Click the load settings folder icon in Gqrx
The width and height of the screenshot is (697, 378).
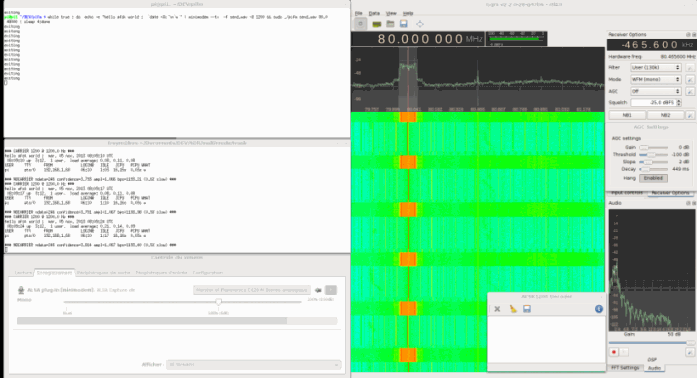390,24
